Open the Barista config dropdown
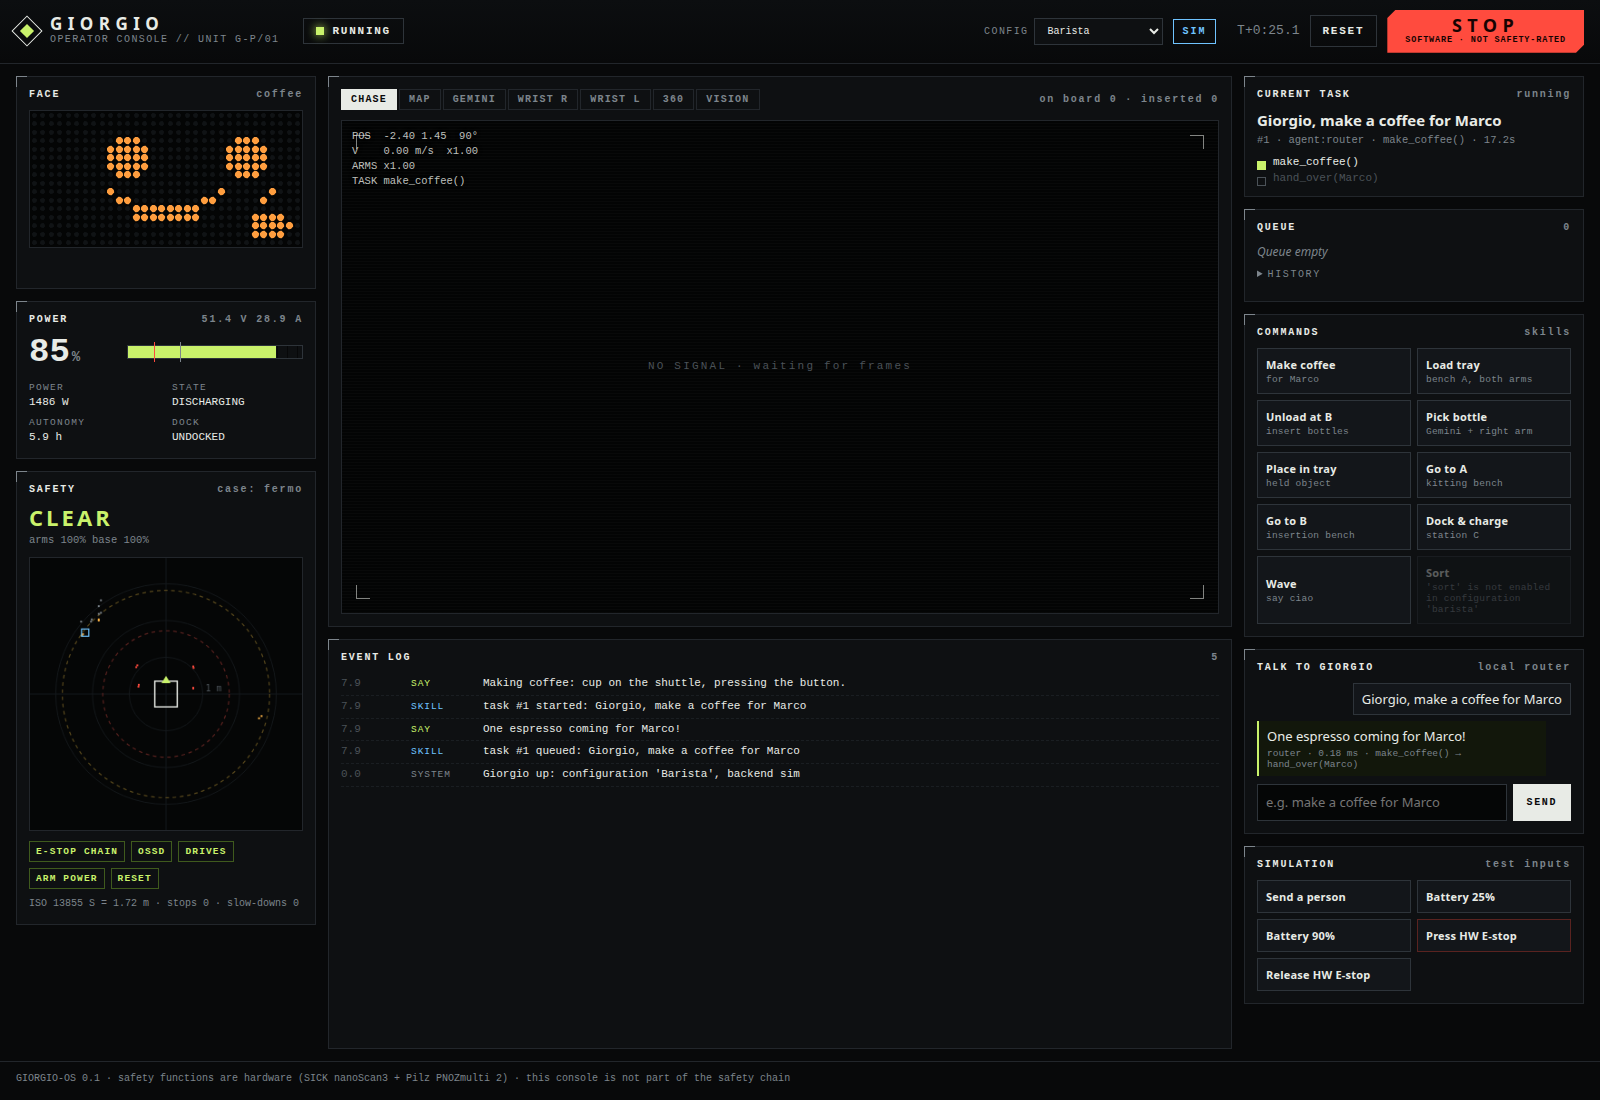 point(1098,31)
